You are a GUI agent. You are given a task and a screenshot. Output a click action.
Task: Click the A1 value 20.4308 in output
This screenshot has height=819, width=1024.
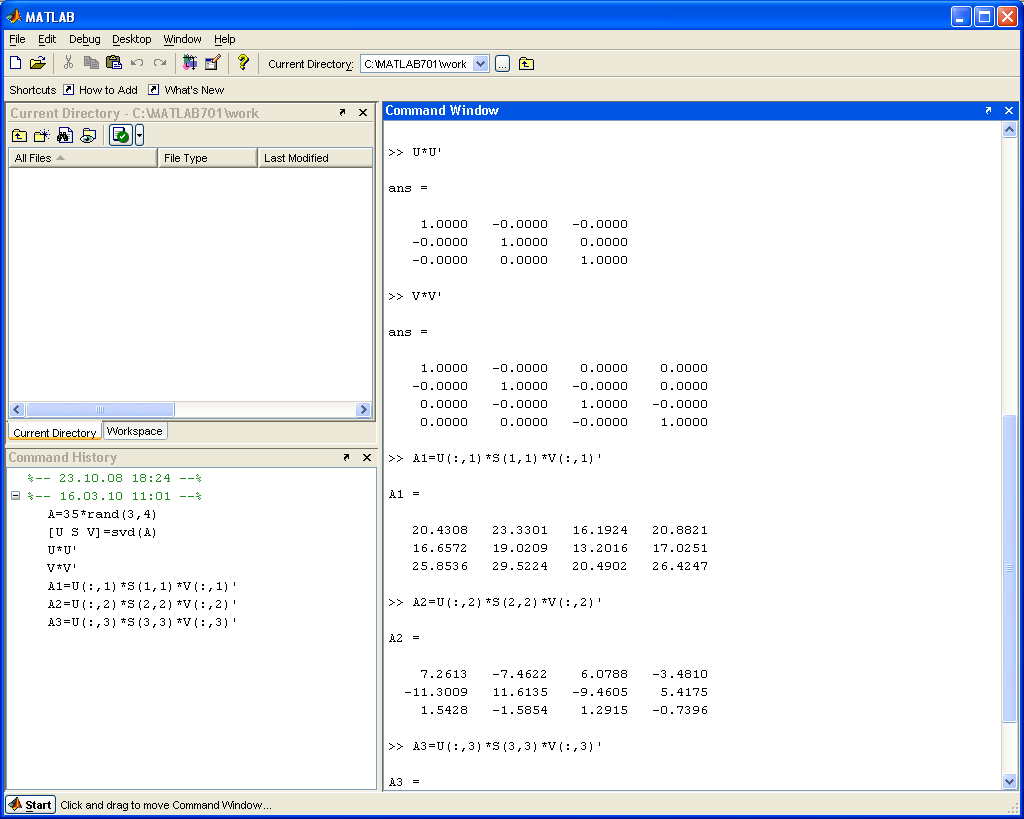point(440,530)
